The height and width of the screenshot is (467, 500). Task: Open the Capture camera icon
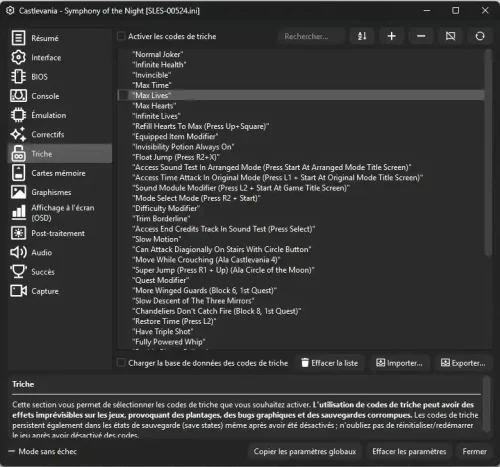[x=18, y=291]
